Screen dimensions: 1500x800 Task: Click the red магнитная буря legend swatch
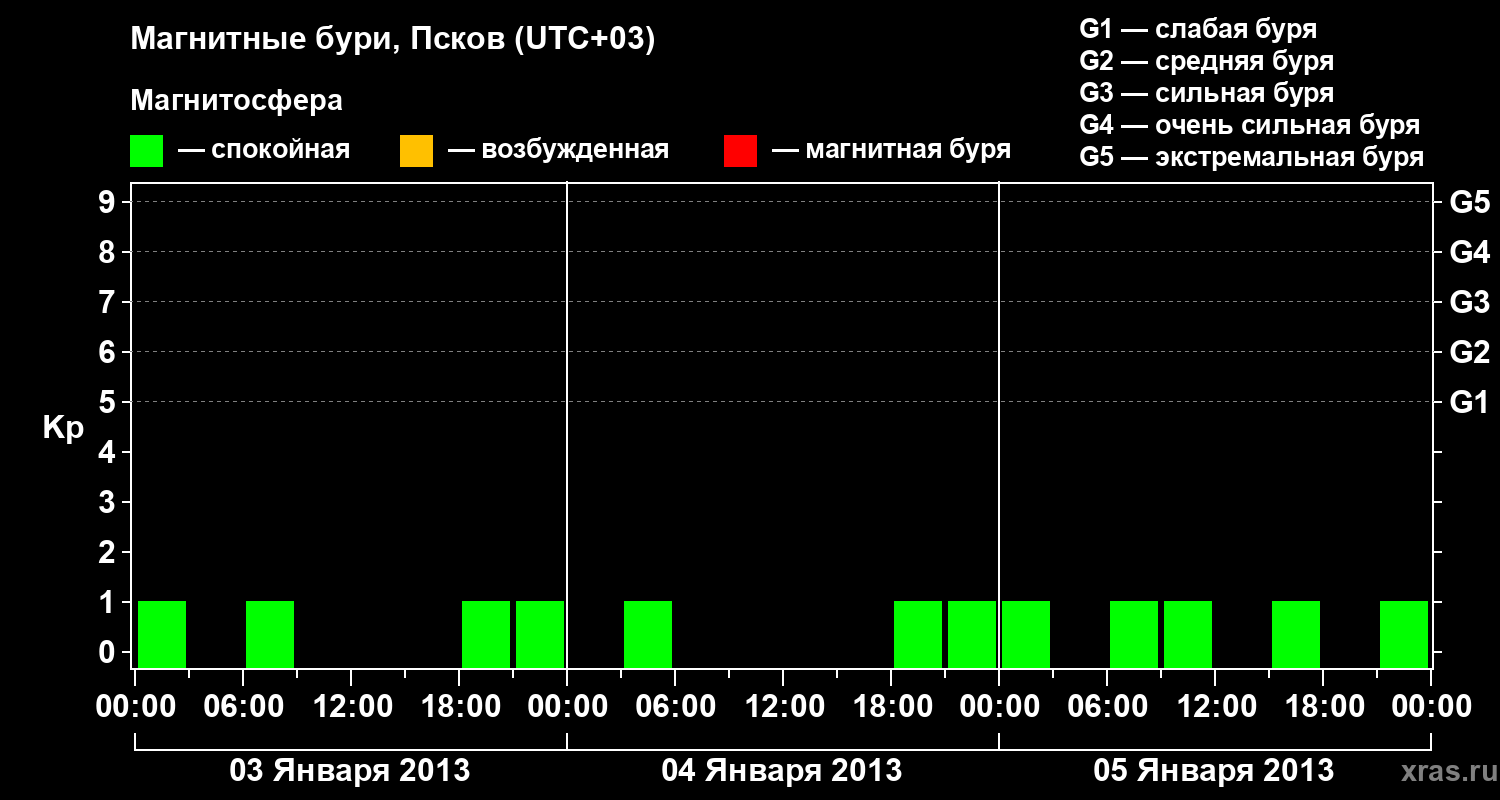click(740, 151)
